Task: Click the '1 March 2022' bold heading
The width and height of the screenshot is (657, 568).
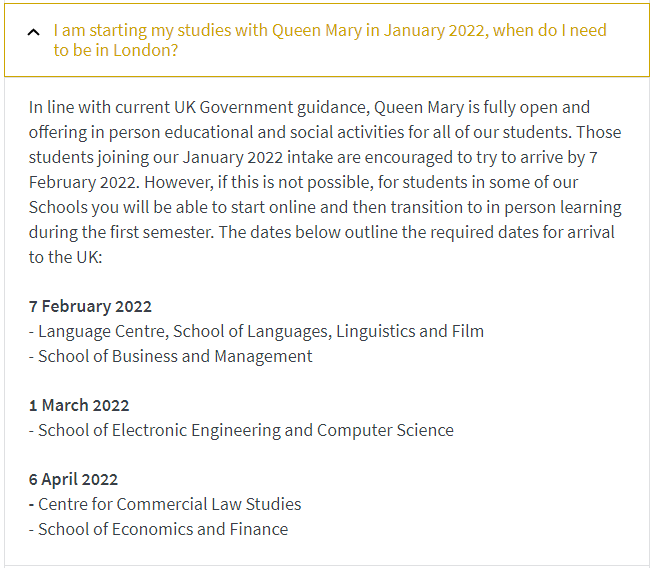Action: point(79,405)
